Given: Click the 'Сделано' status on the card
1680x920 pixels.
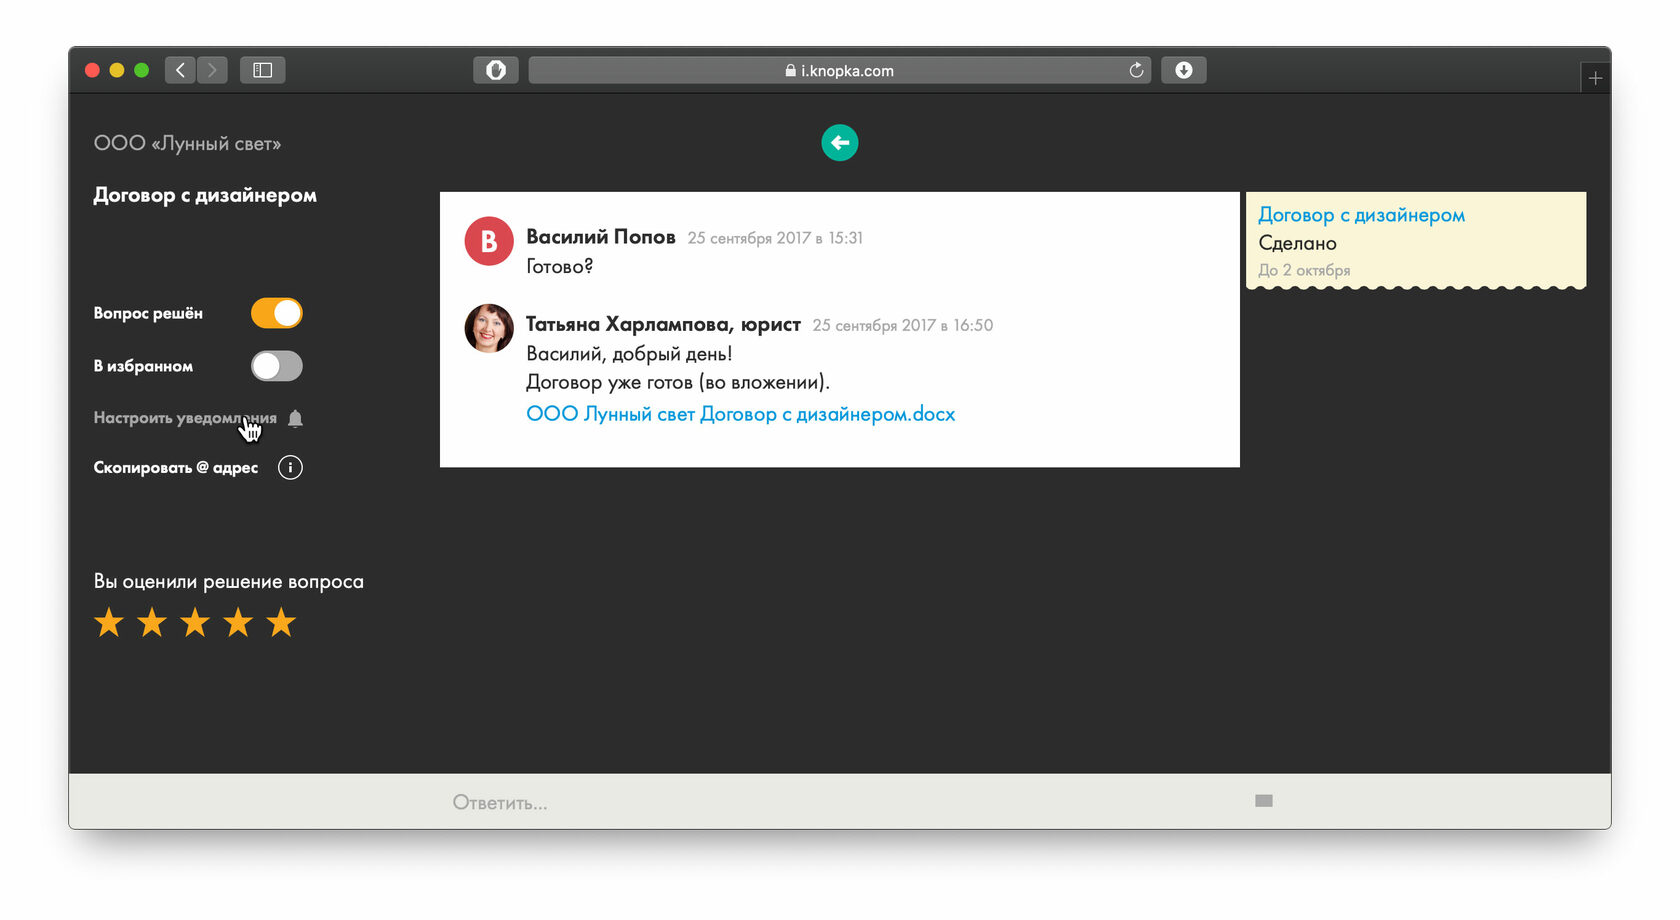Looking at the screenshot, I should coord(1297,243).
